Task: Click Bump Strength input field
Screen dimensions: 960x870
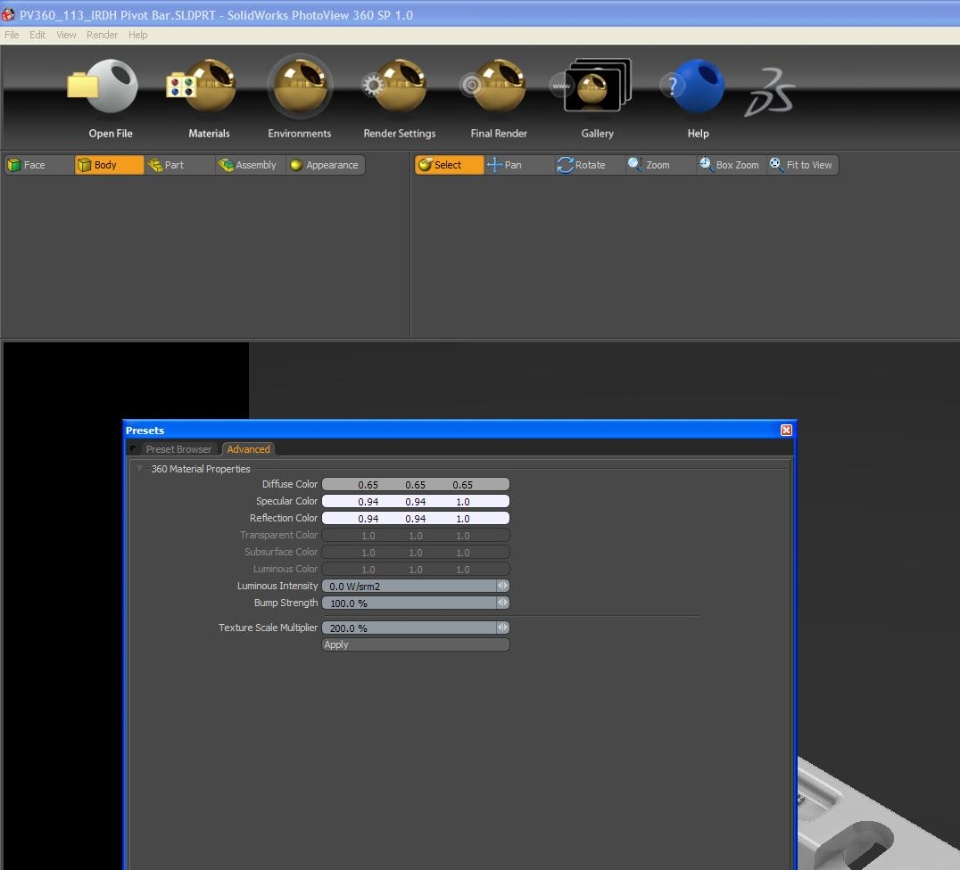Action: coord(409,603)
